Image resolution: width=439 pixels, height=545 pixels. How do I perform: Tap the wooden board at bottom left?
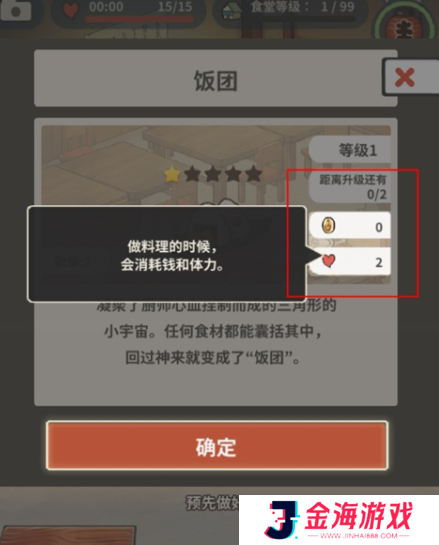coord(68,536)
